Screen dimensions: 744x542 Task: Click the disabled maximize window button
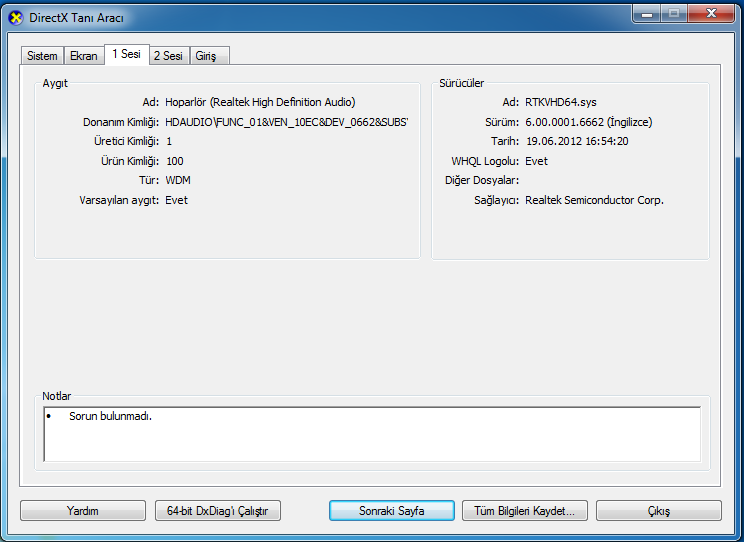673,13
